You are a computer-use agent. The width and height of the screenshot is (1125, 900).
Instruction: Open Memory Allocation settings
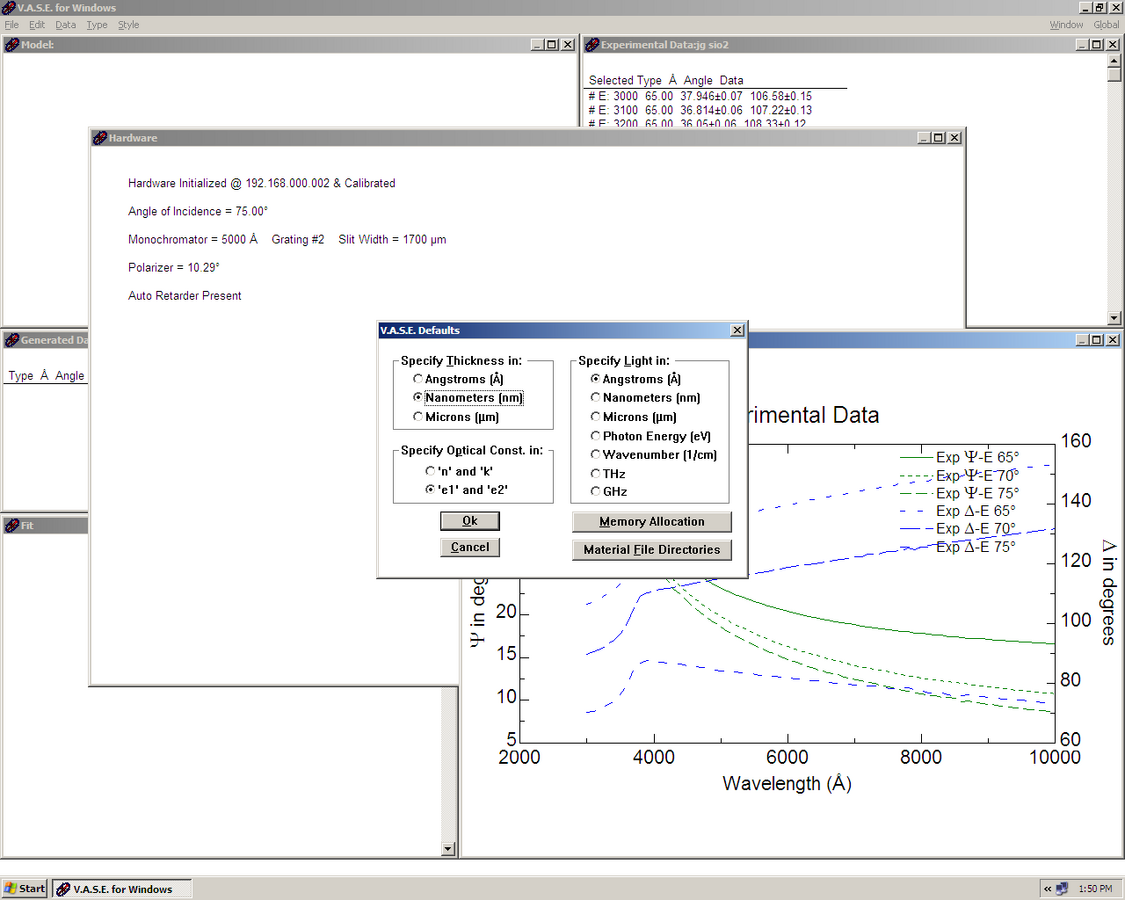point(651,522)
